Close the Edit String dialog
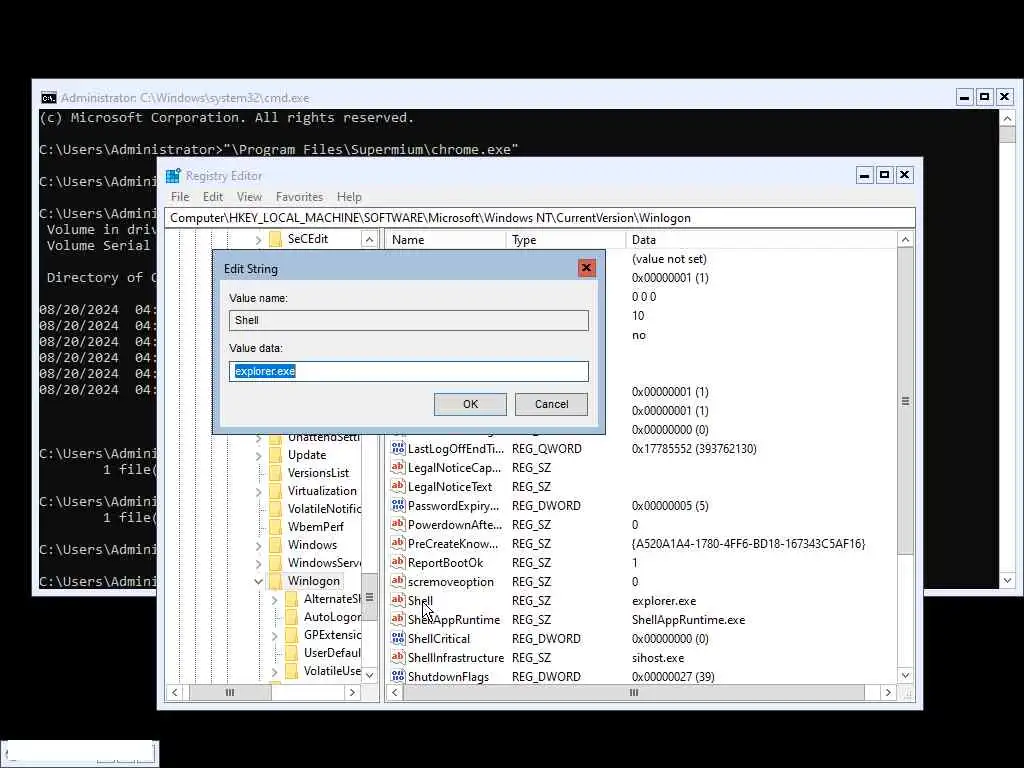The height and width of the screenshot is (768, 1024). [x=586, y=268]
